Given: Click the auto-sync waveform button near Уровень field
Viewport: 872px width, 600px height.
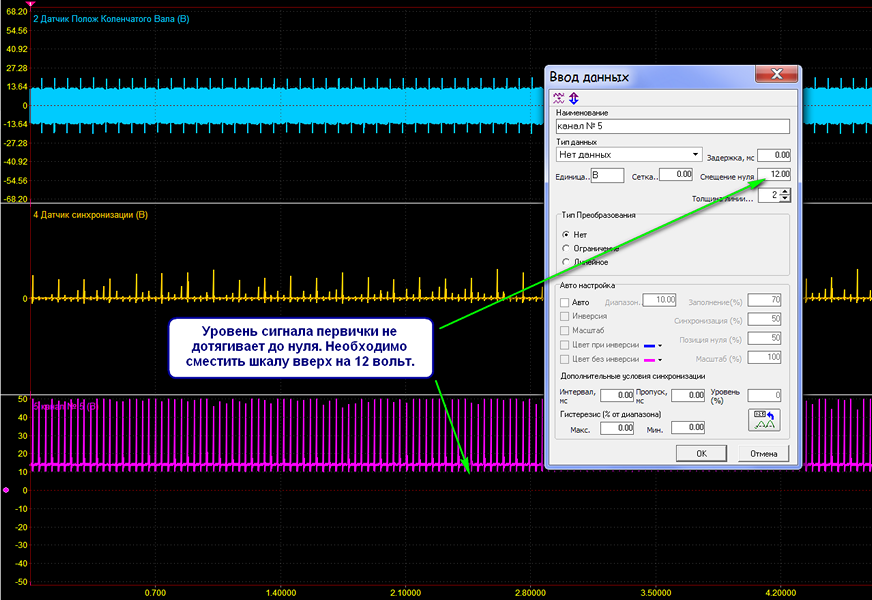Looking at the screenshot, I should 764,420.
